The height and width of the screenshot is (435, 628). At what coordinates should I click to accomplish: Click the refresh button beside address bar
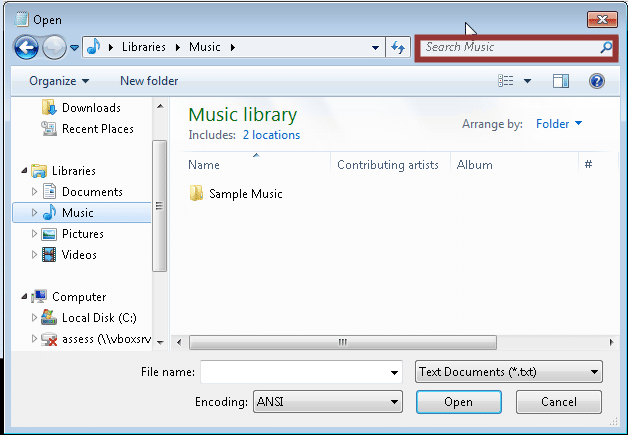[x=398, y=47]
